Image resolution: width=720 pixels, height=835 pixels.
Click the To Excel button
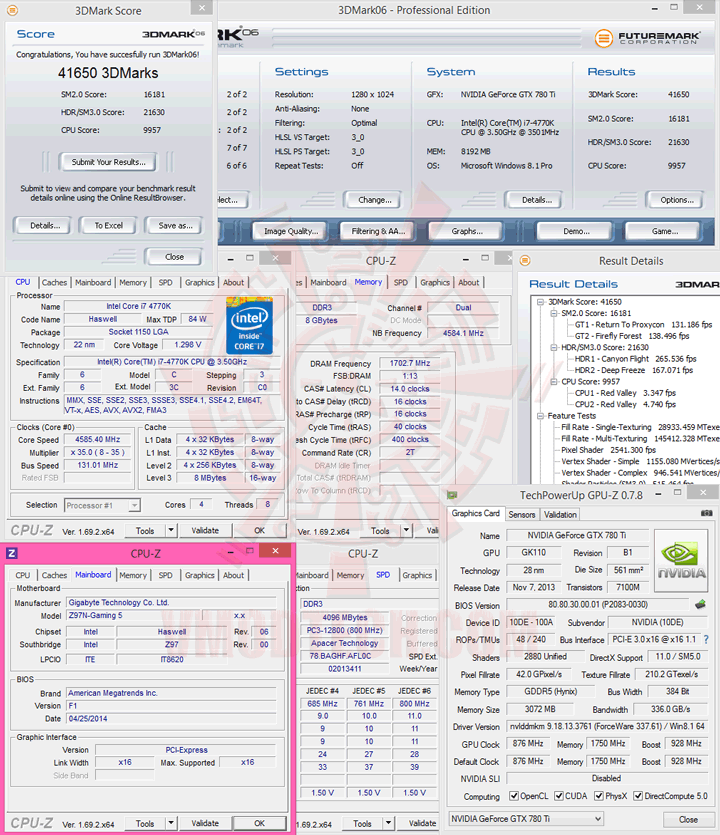[109, 225]
